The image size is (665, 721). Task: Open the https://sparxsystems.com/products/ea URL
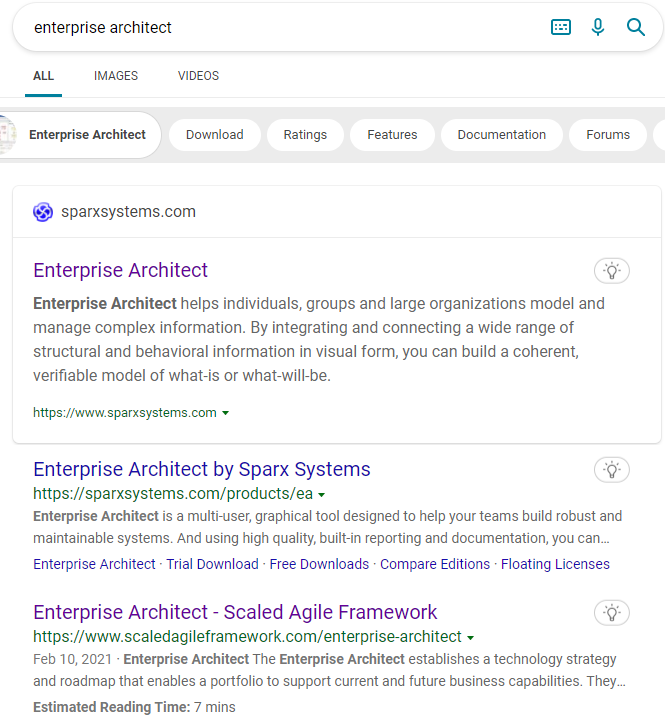[173, 493]
